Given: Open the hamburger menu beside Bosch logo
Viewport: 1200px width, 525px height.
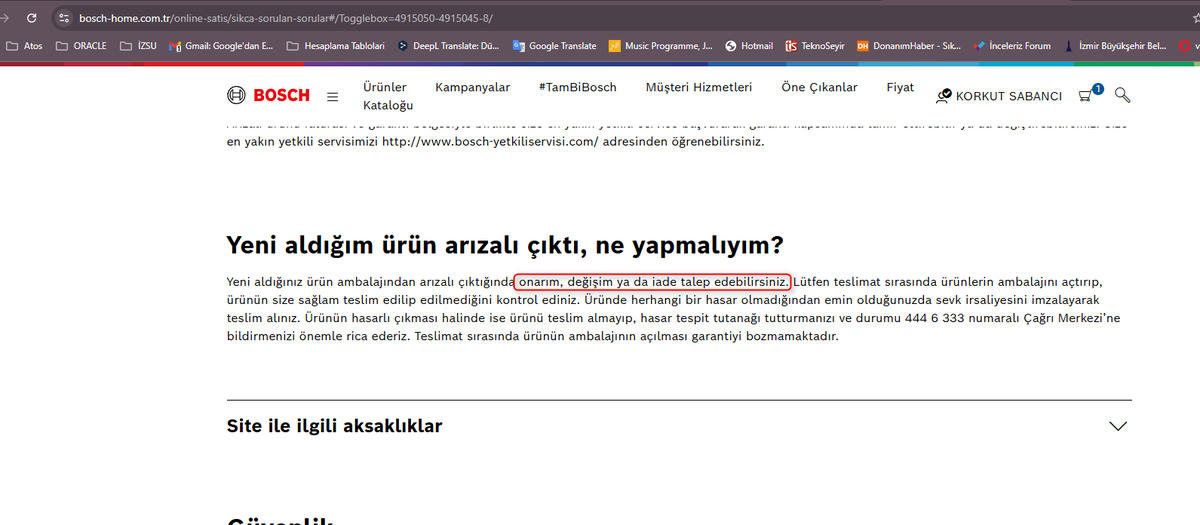Looking at the screenshot, I should coord(333,97).
